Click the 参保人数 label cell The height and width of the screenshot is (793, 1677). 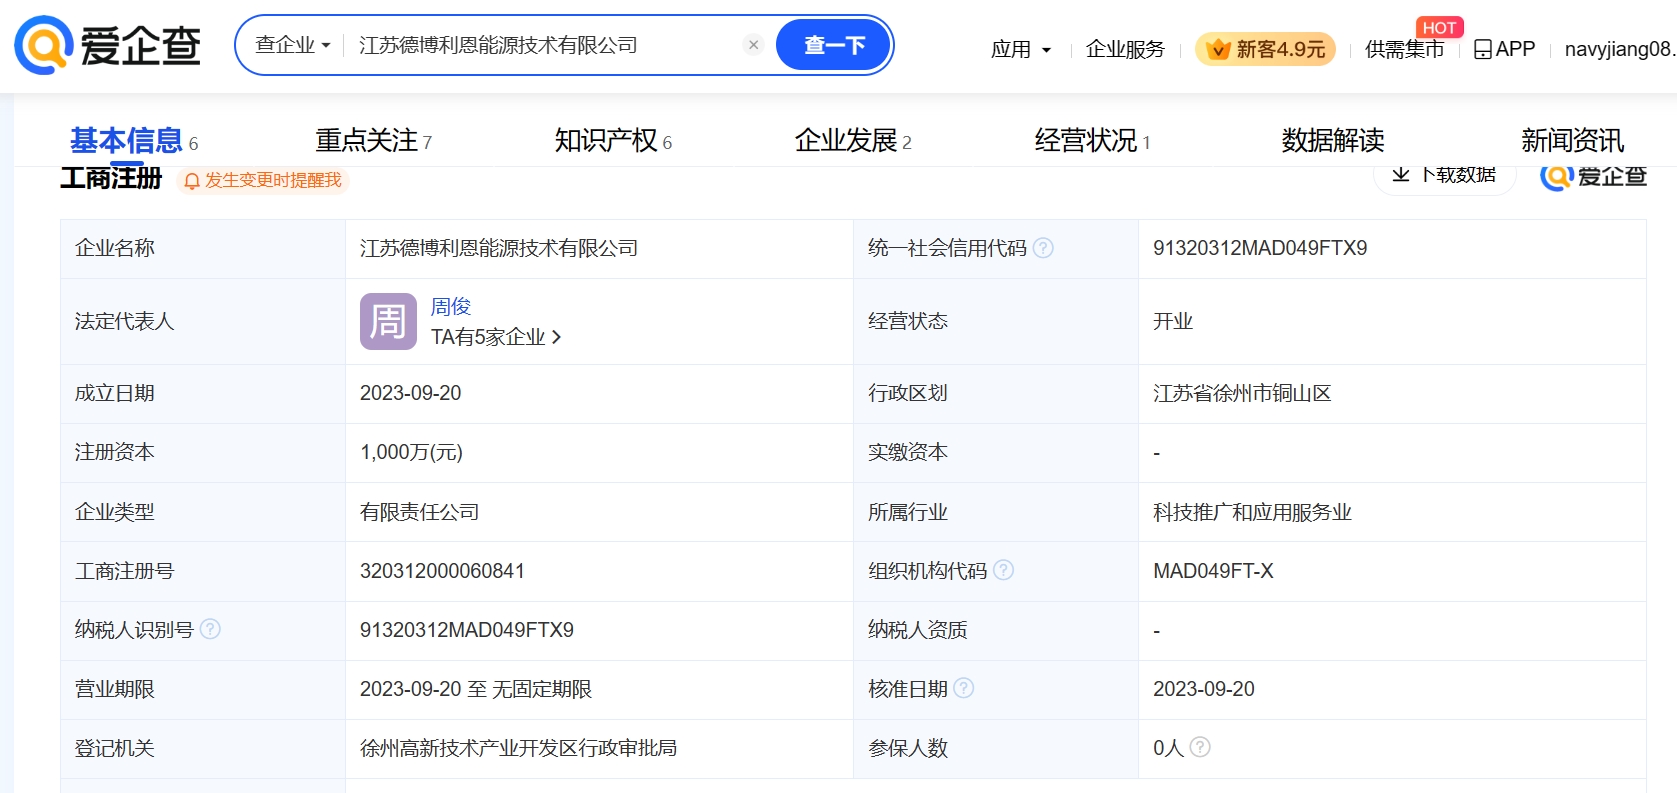pyautogui.click(x=996, y=748)
